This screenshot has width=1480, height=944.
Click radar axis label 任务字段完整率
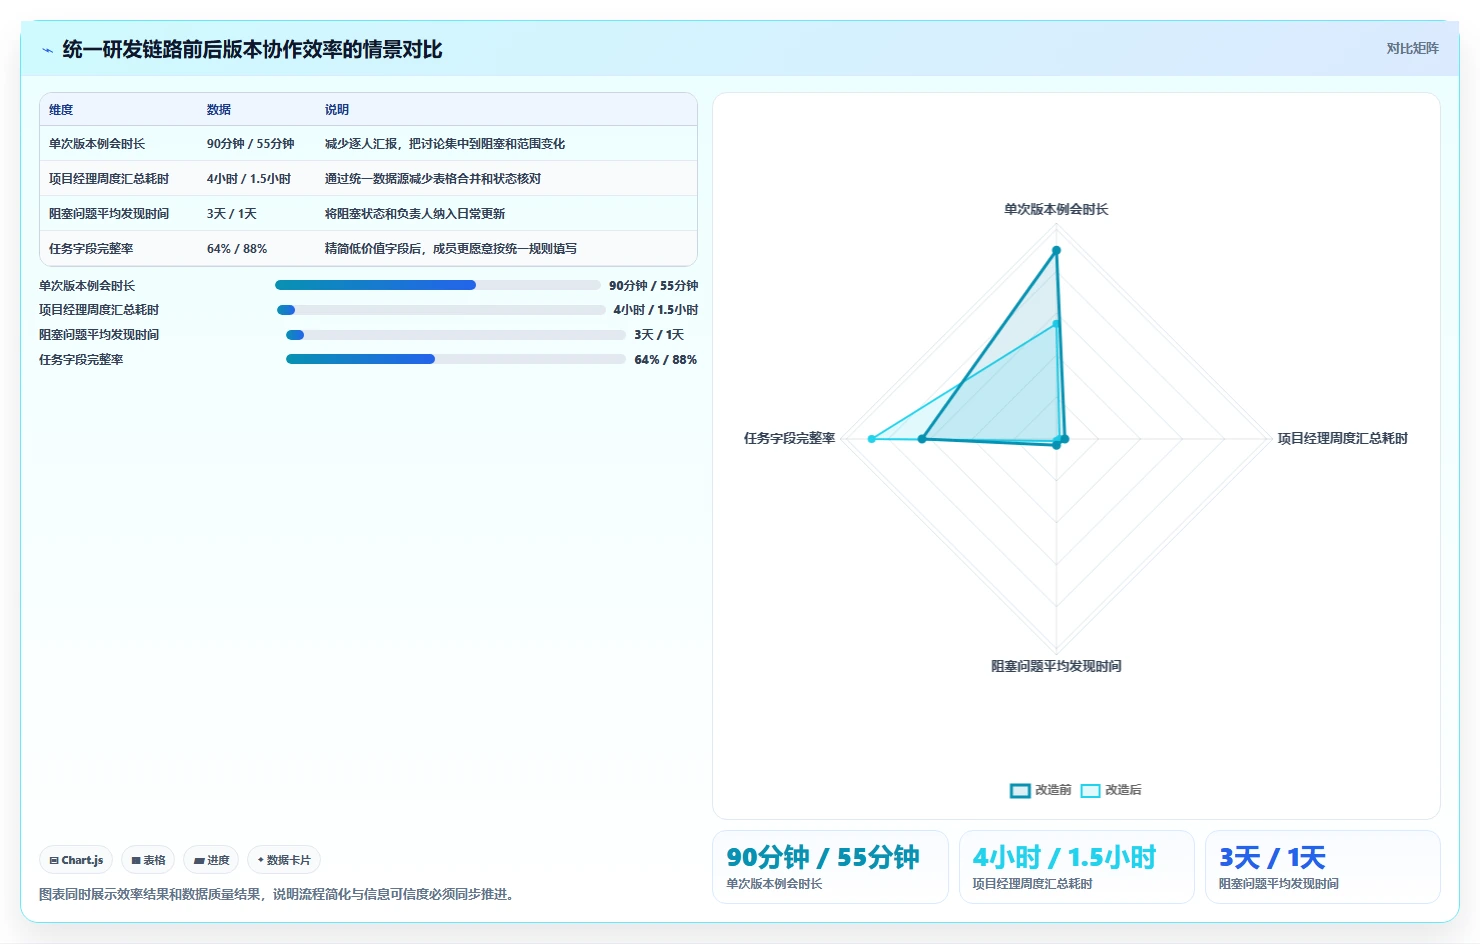click(789, 438)
